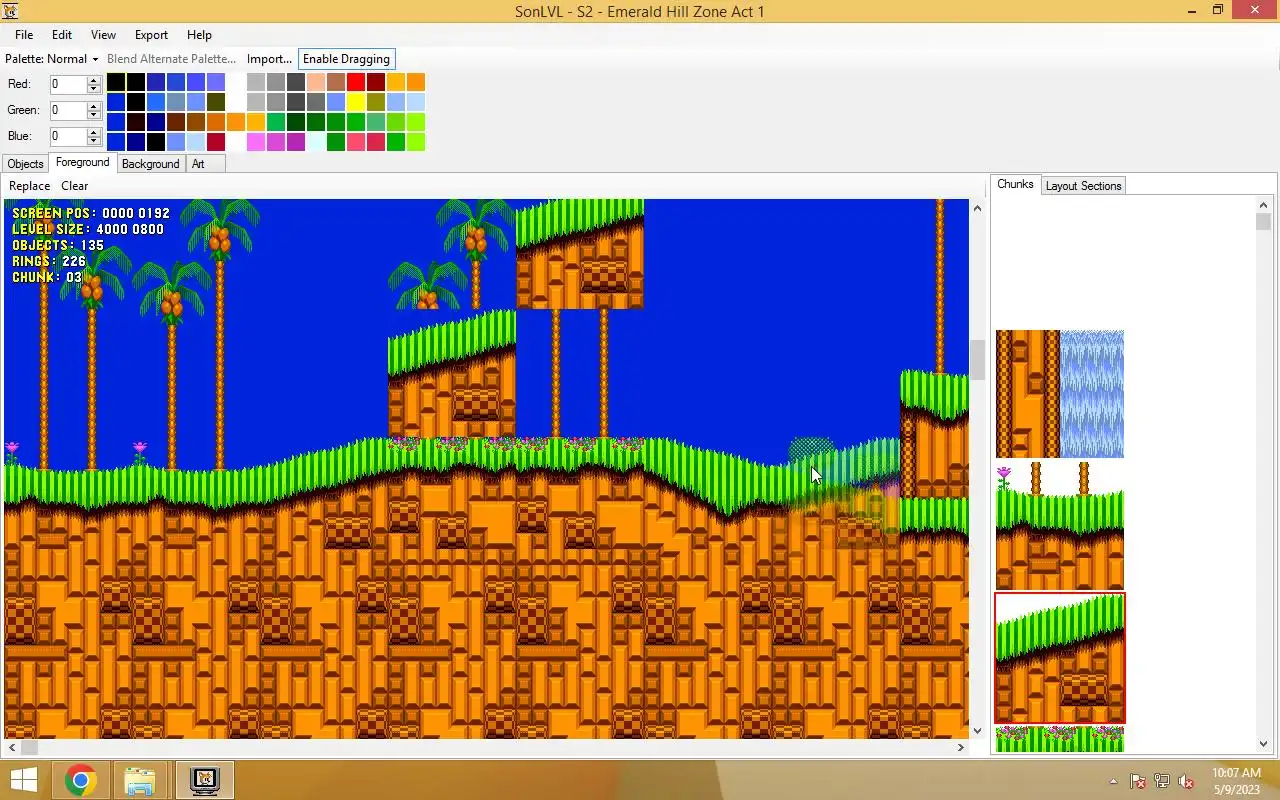
Task: Click the muted volume tray icon
Action: (x=1186, y=781)
